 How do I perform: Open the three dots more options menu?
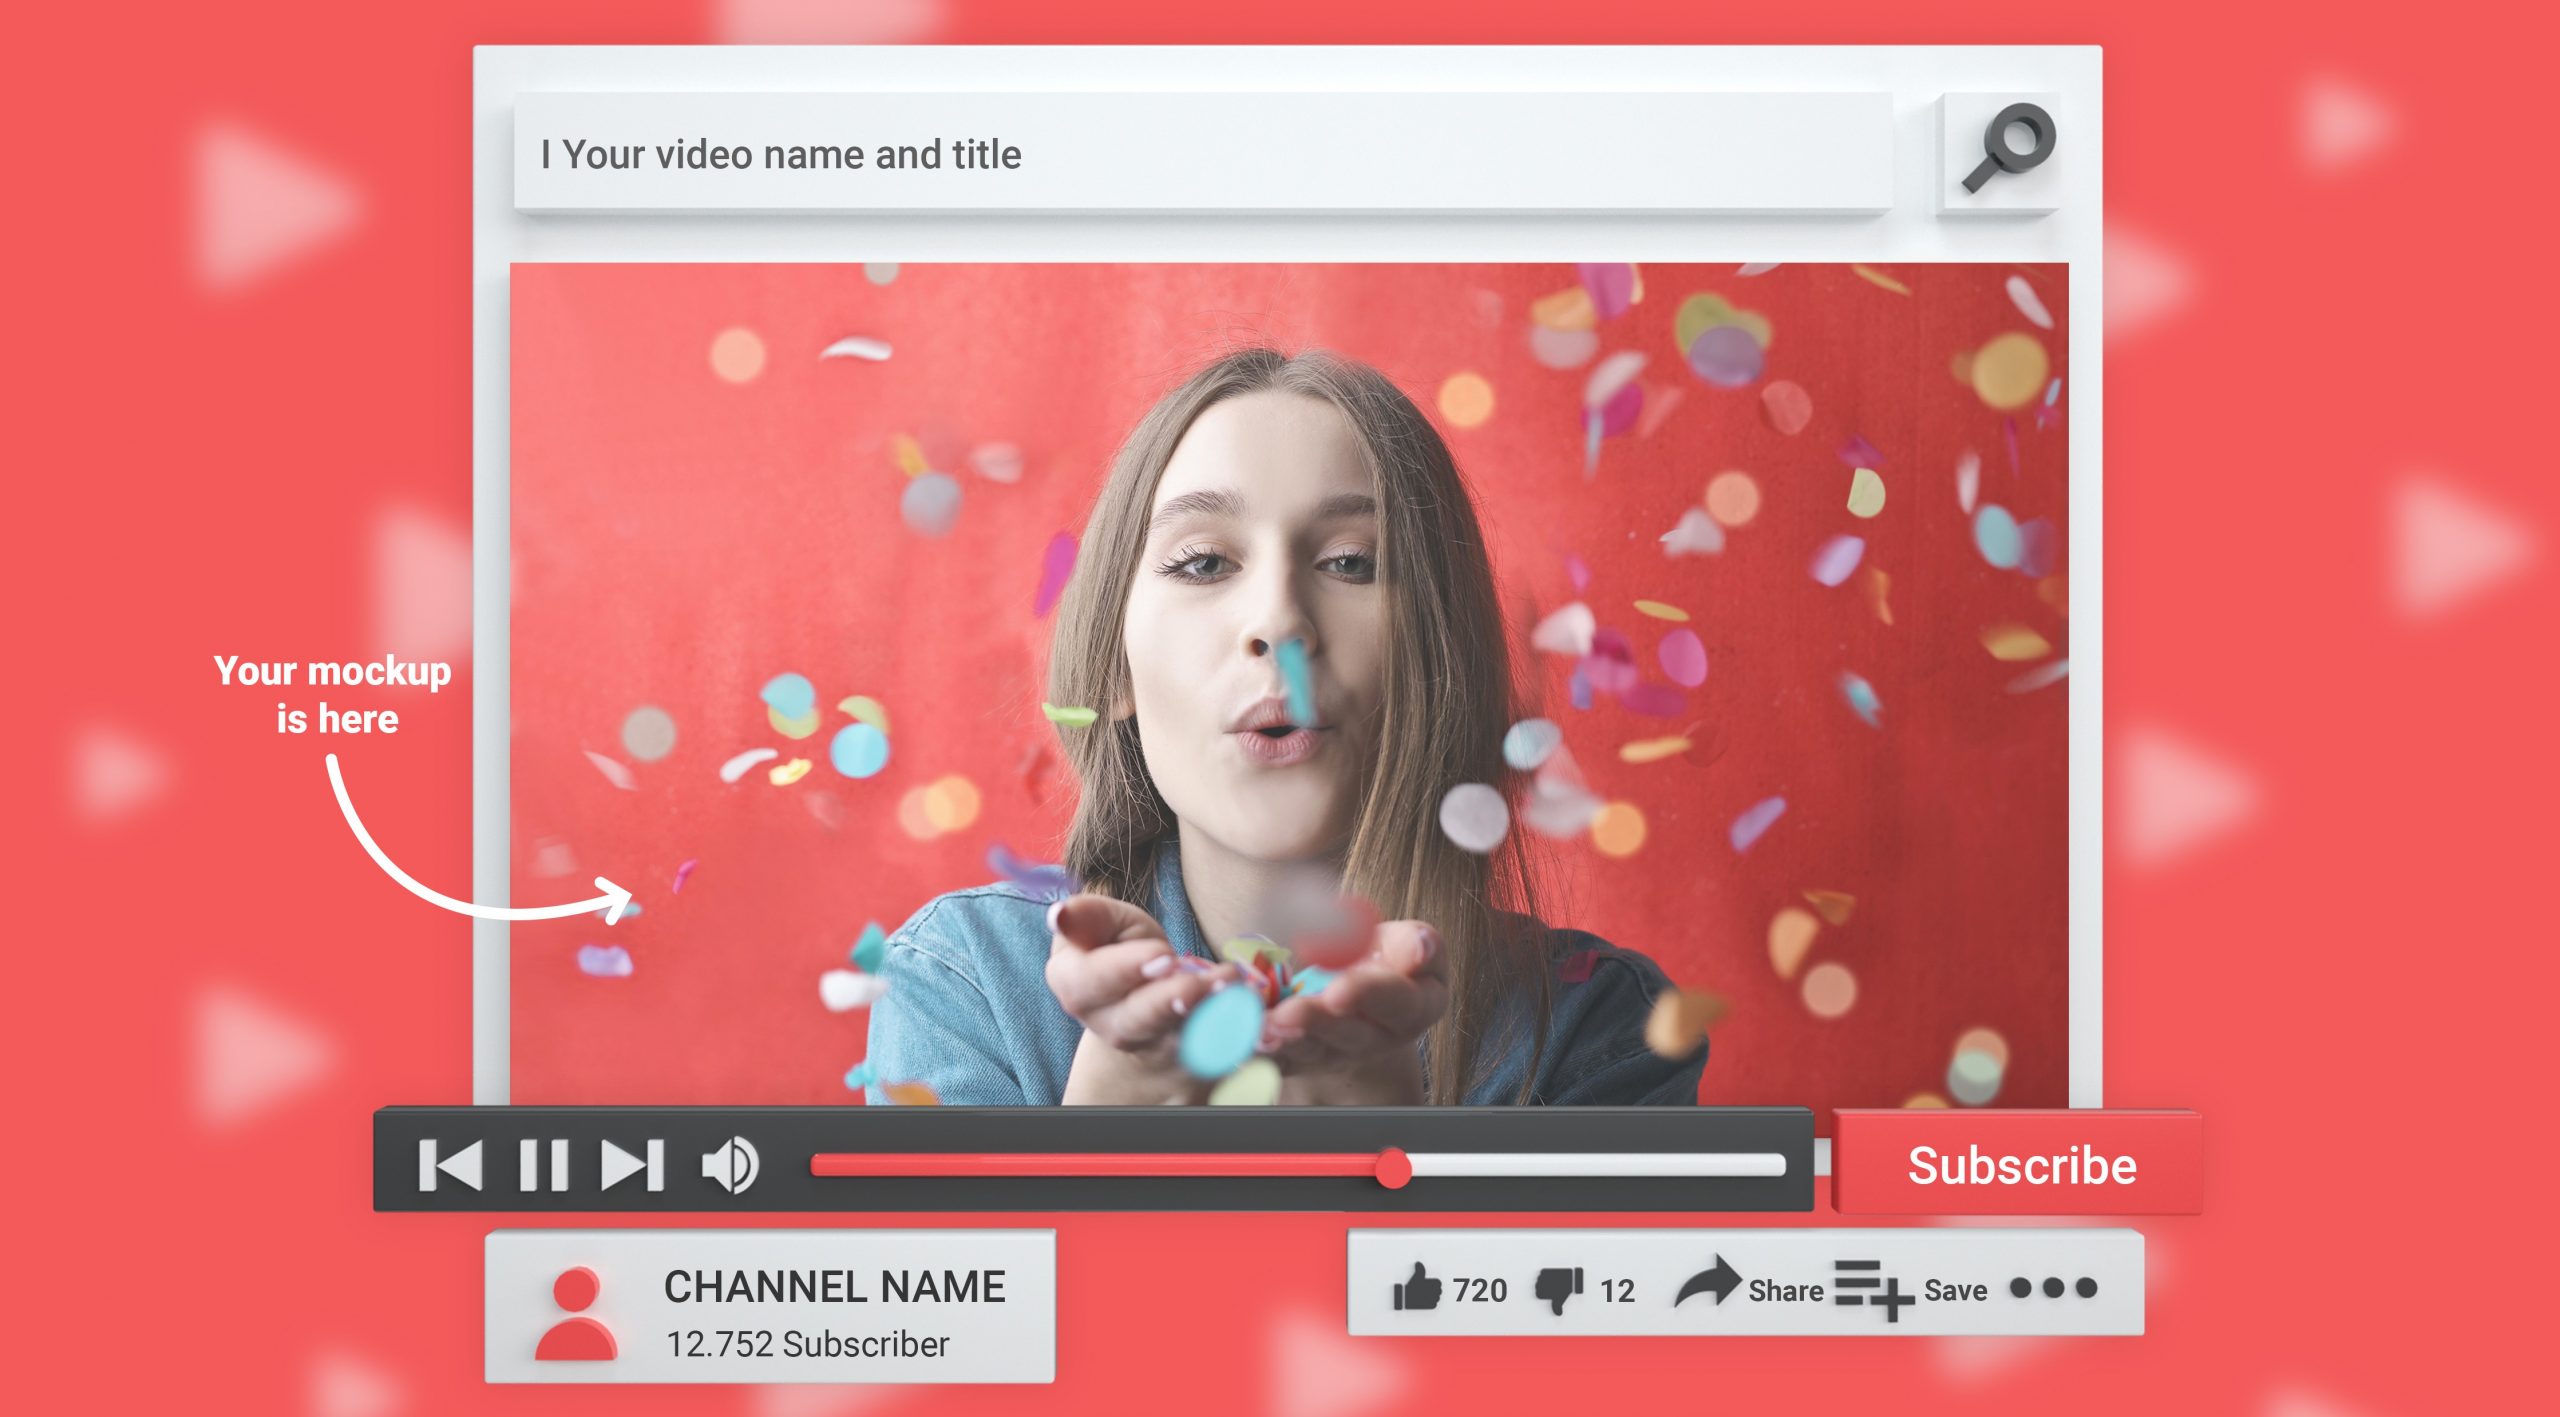point(2053,1288)
